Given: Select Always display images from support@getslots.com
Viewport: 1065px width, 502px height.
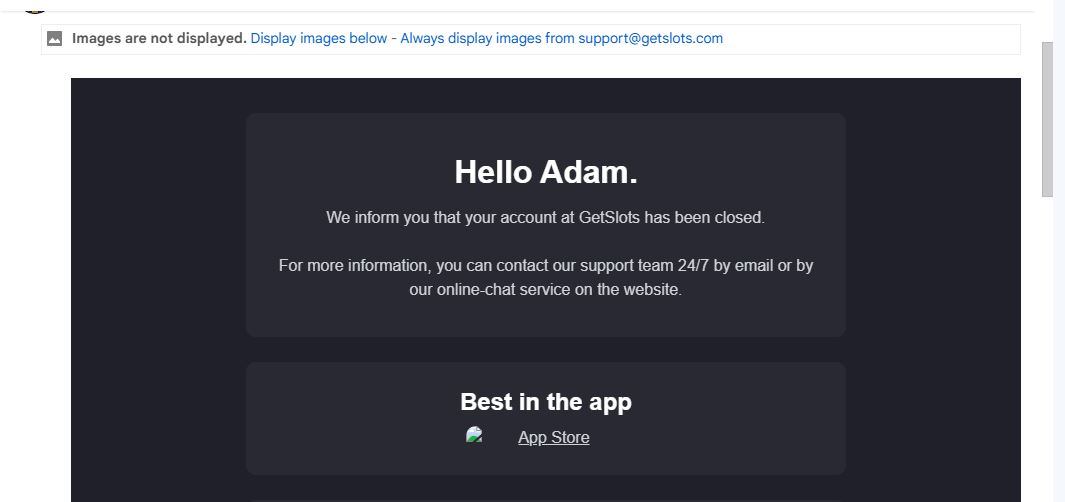Looking at the screenshot, I should (x=561, y=39).
